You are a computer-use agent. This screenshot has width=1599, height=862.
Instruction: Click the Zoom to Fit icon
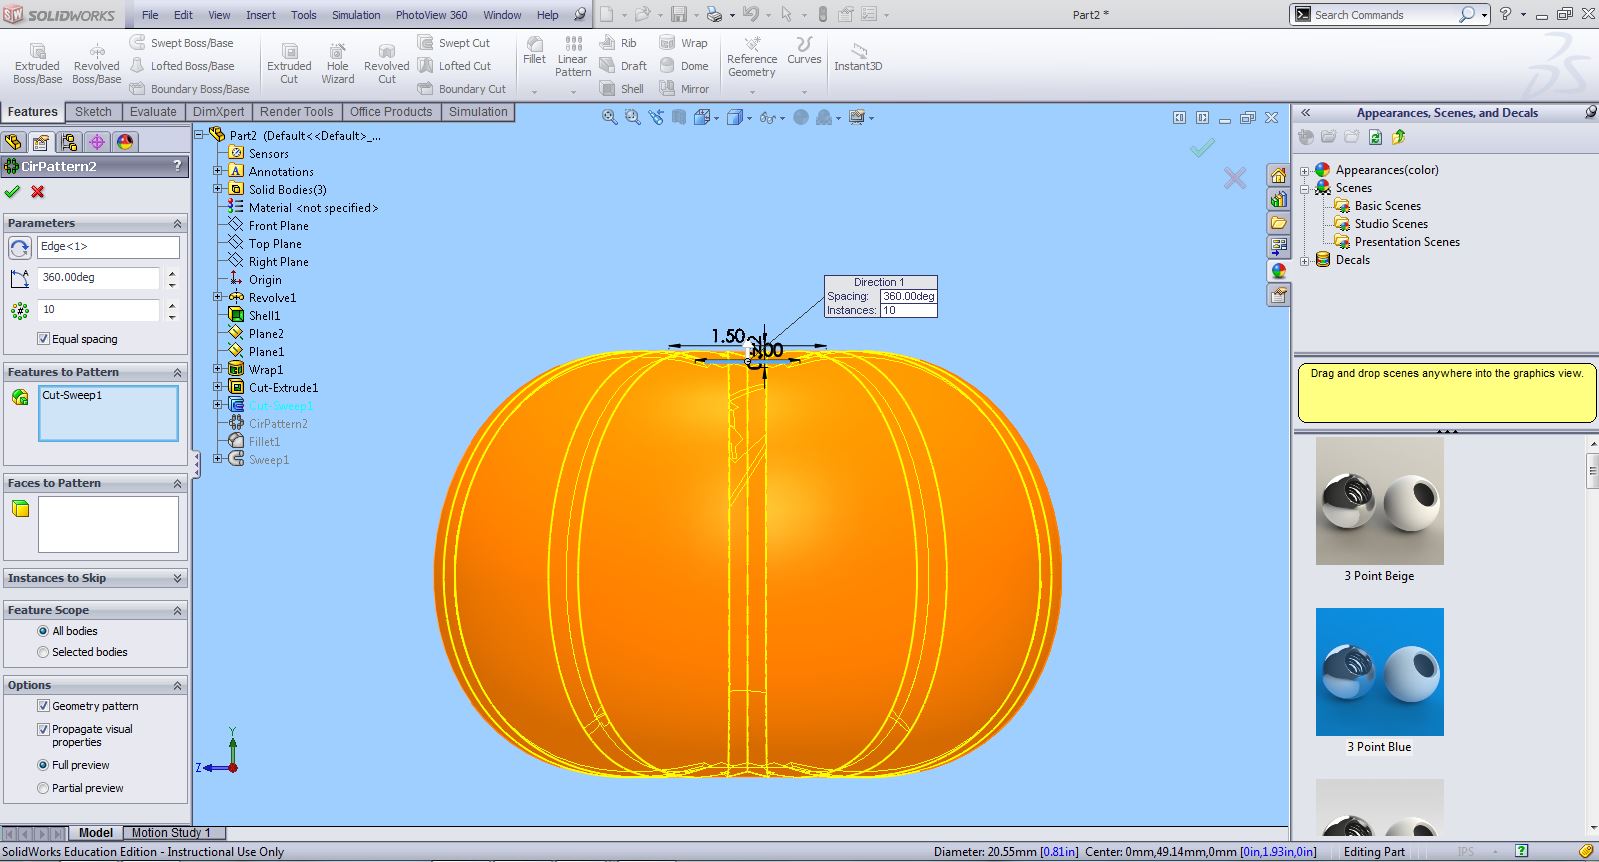(x=609, y=117)
